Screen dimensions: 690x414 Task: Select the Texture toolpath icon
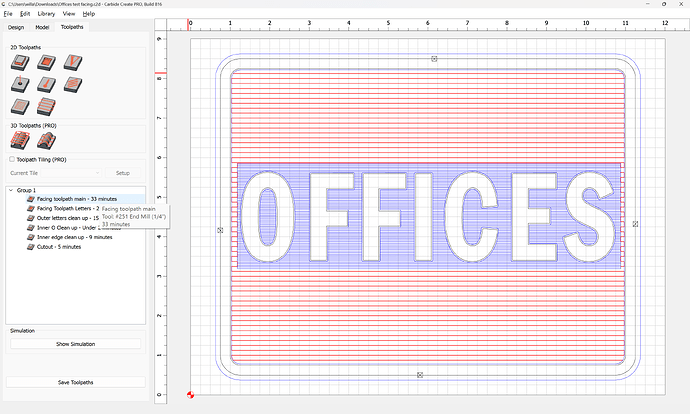coord(71,84)
